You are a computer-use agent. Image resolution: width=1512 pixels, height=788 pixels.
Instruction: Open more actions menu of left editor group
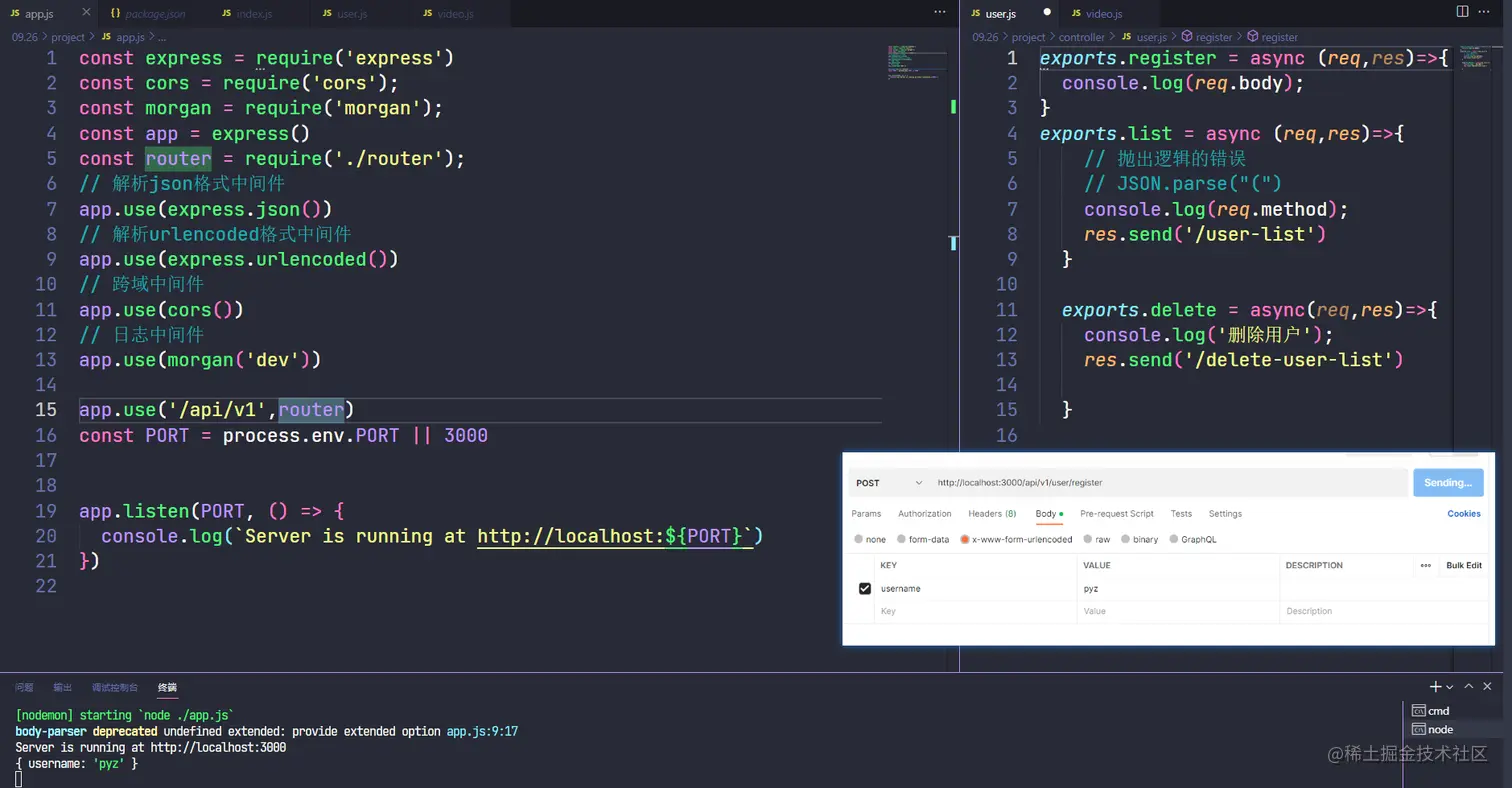939,12
